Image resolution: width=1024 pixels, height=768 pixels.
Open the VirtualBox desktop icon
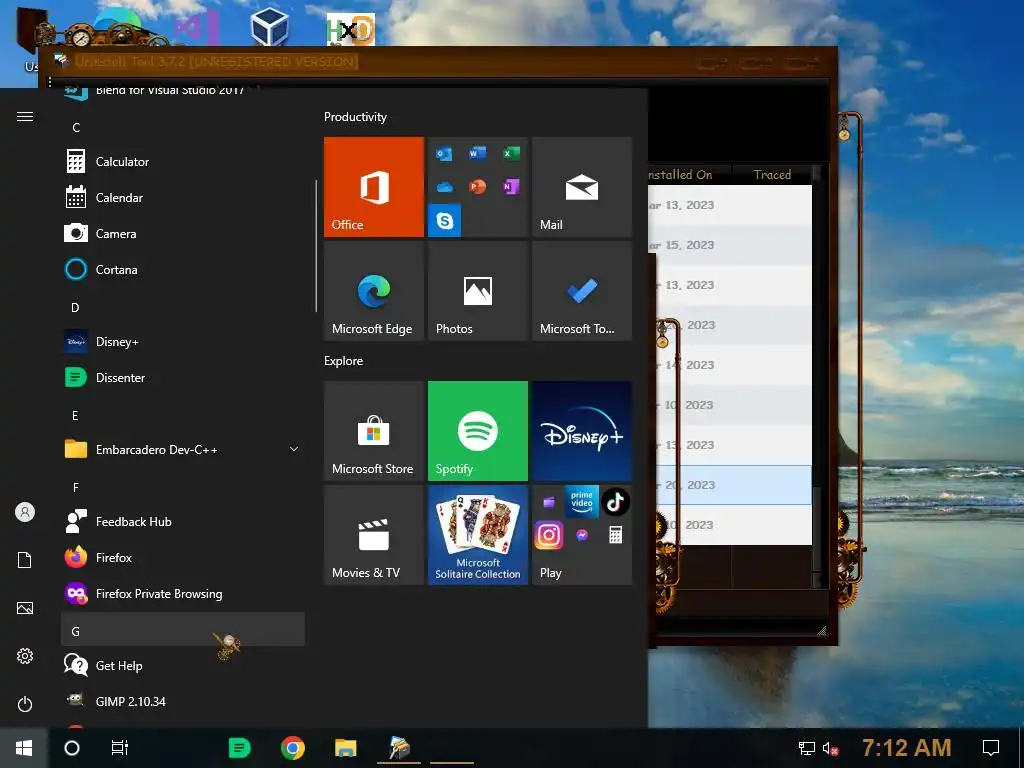click(270, 27)
